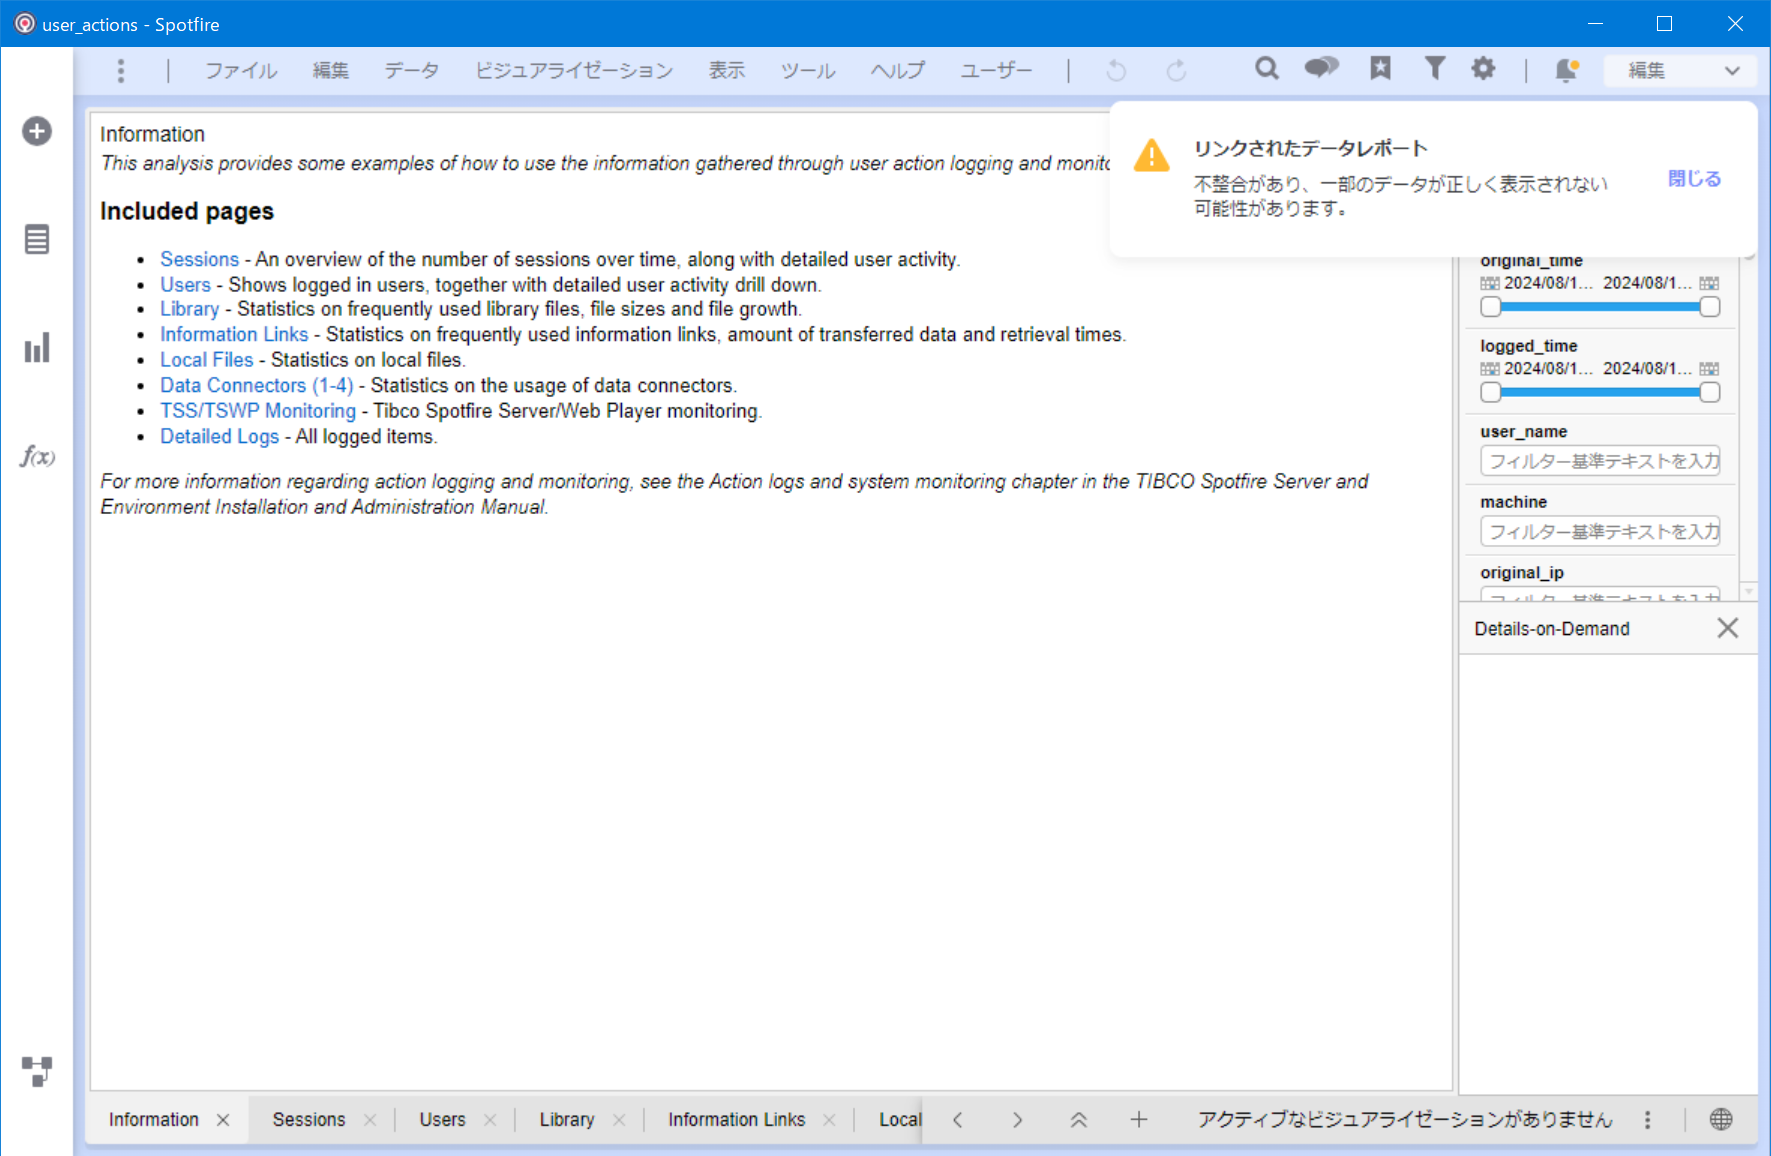
Task: Close the Information page tab
Action: pos(223,1120)
